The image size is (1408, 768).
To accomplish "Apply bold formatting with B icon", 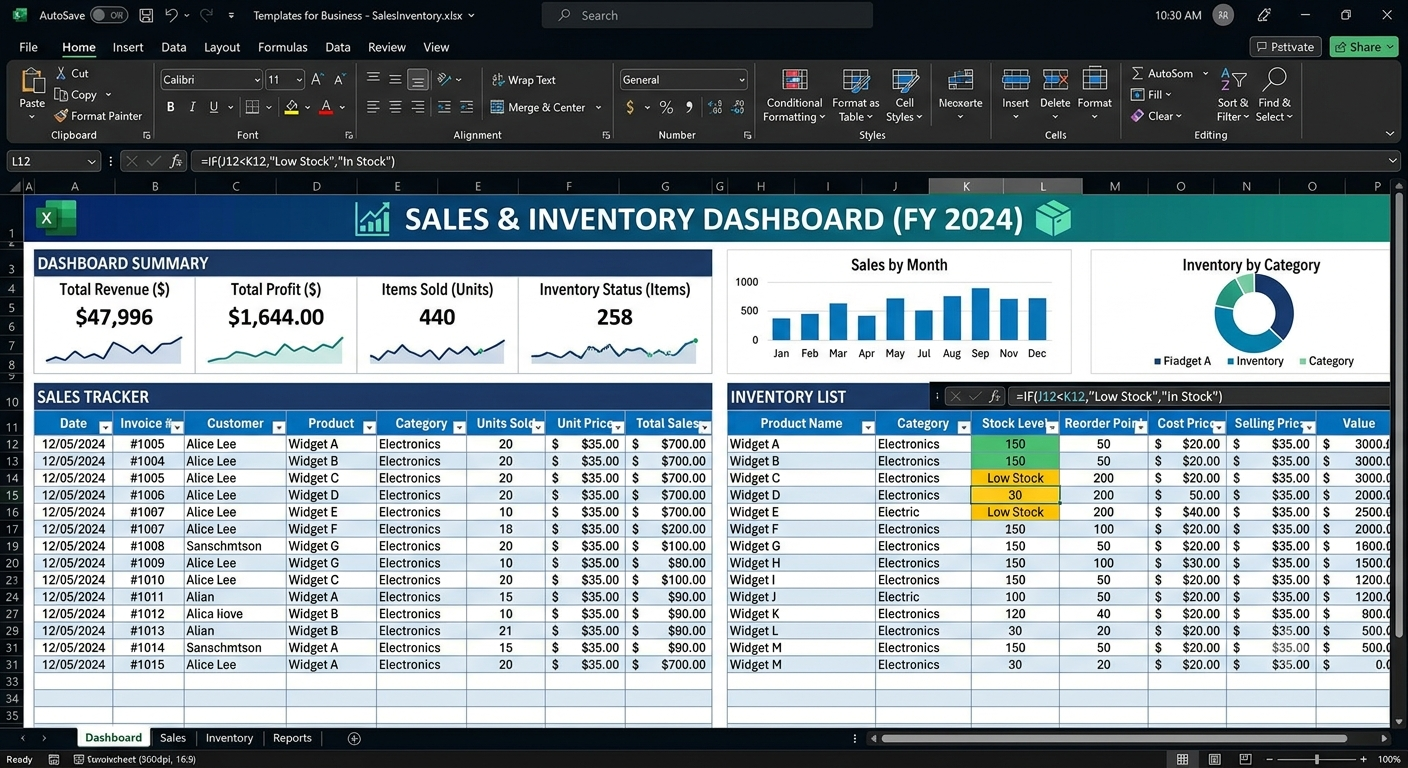I will 170,107.
